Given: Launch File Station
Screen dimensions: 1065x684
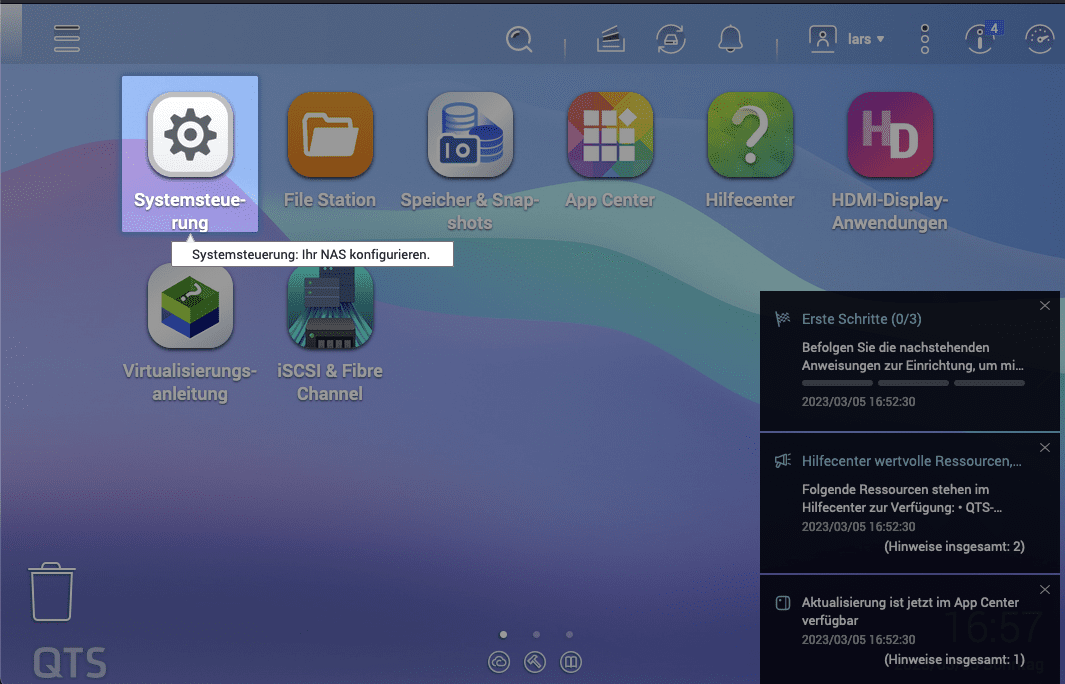Looking at the screenshot, I should [x=330, y=151].
